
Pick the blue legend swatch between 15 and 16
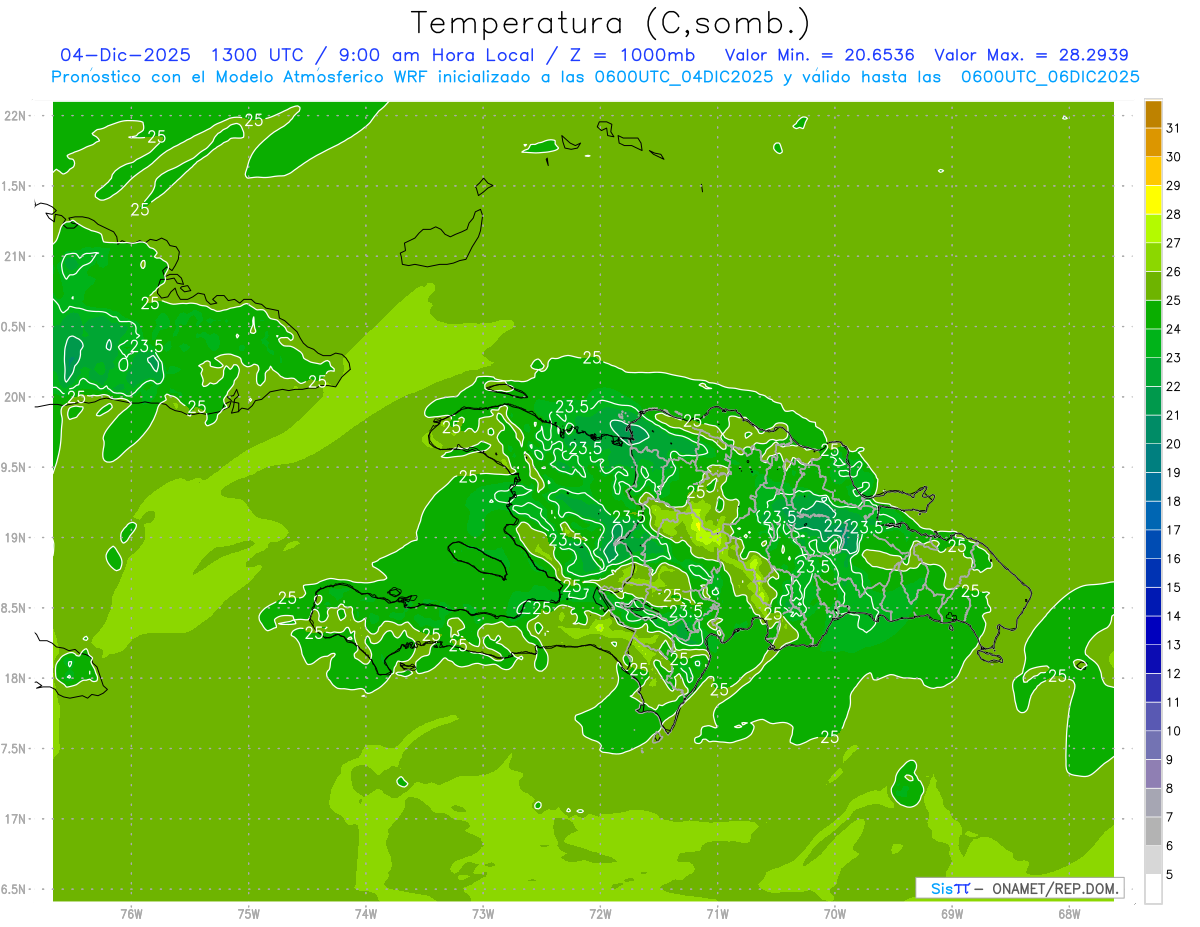[1153, 572]
